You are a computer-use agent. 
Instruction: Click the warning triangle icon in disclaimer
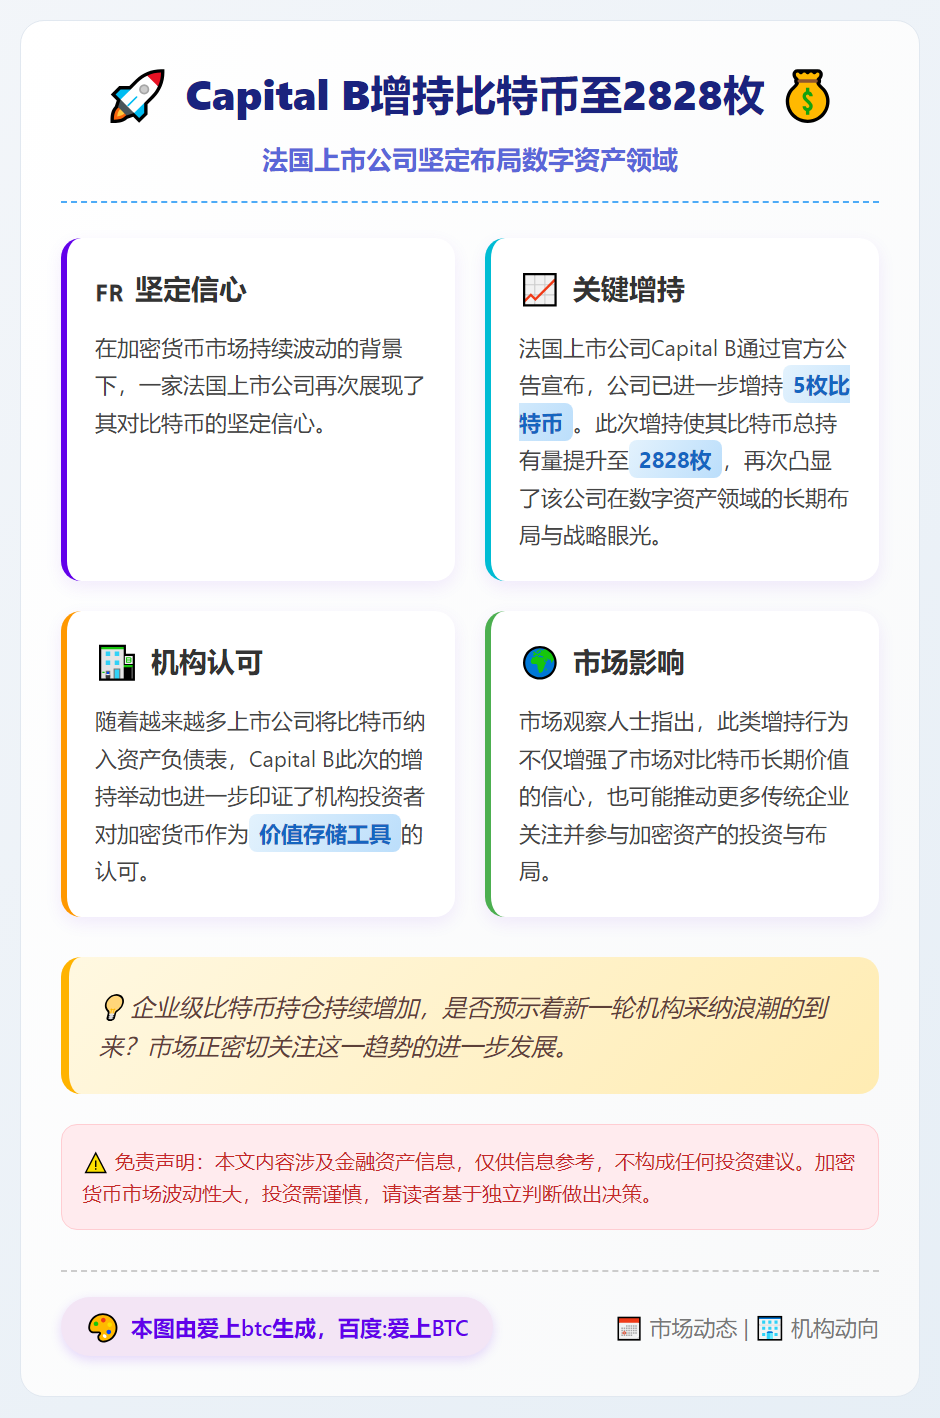95,1163
